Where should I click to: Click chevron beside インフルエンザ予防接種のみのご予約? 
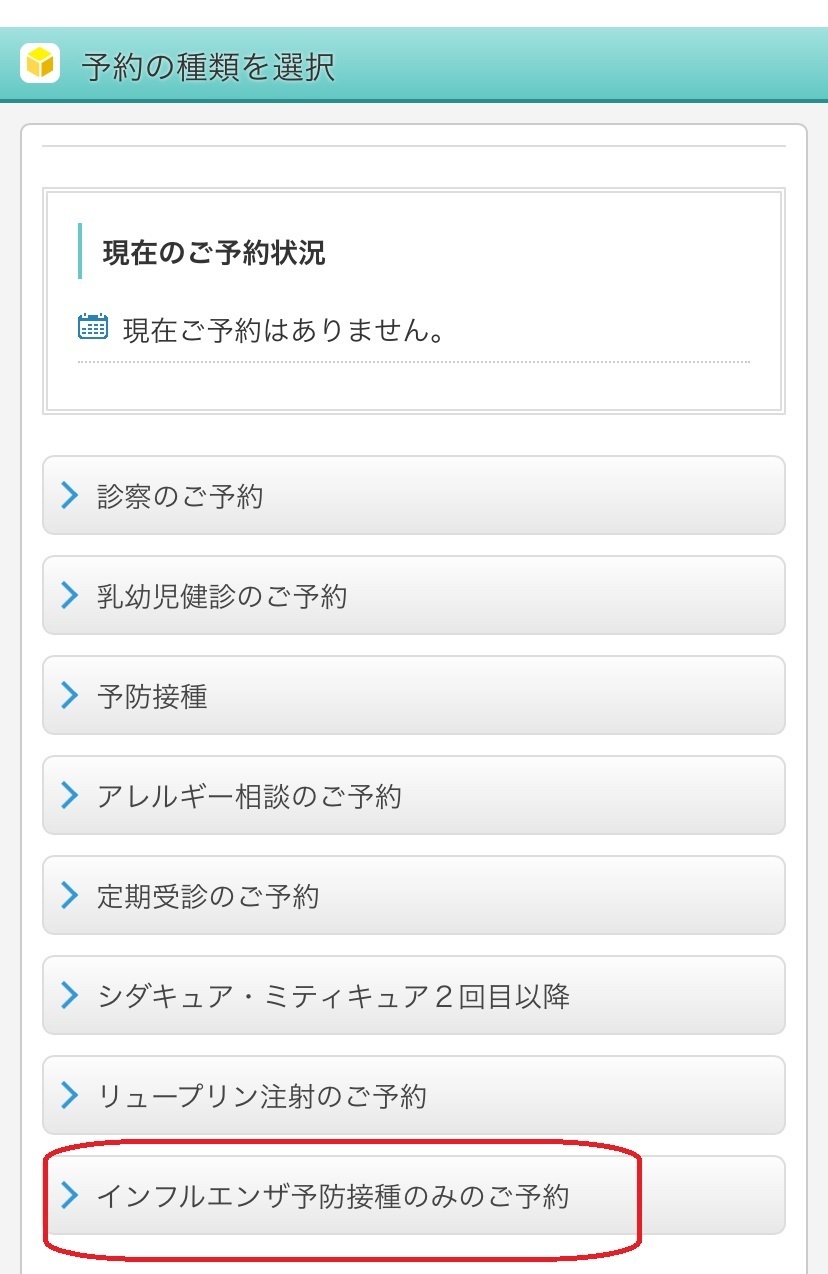(x=69, y=1195)
